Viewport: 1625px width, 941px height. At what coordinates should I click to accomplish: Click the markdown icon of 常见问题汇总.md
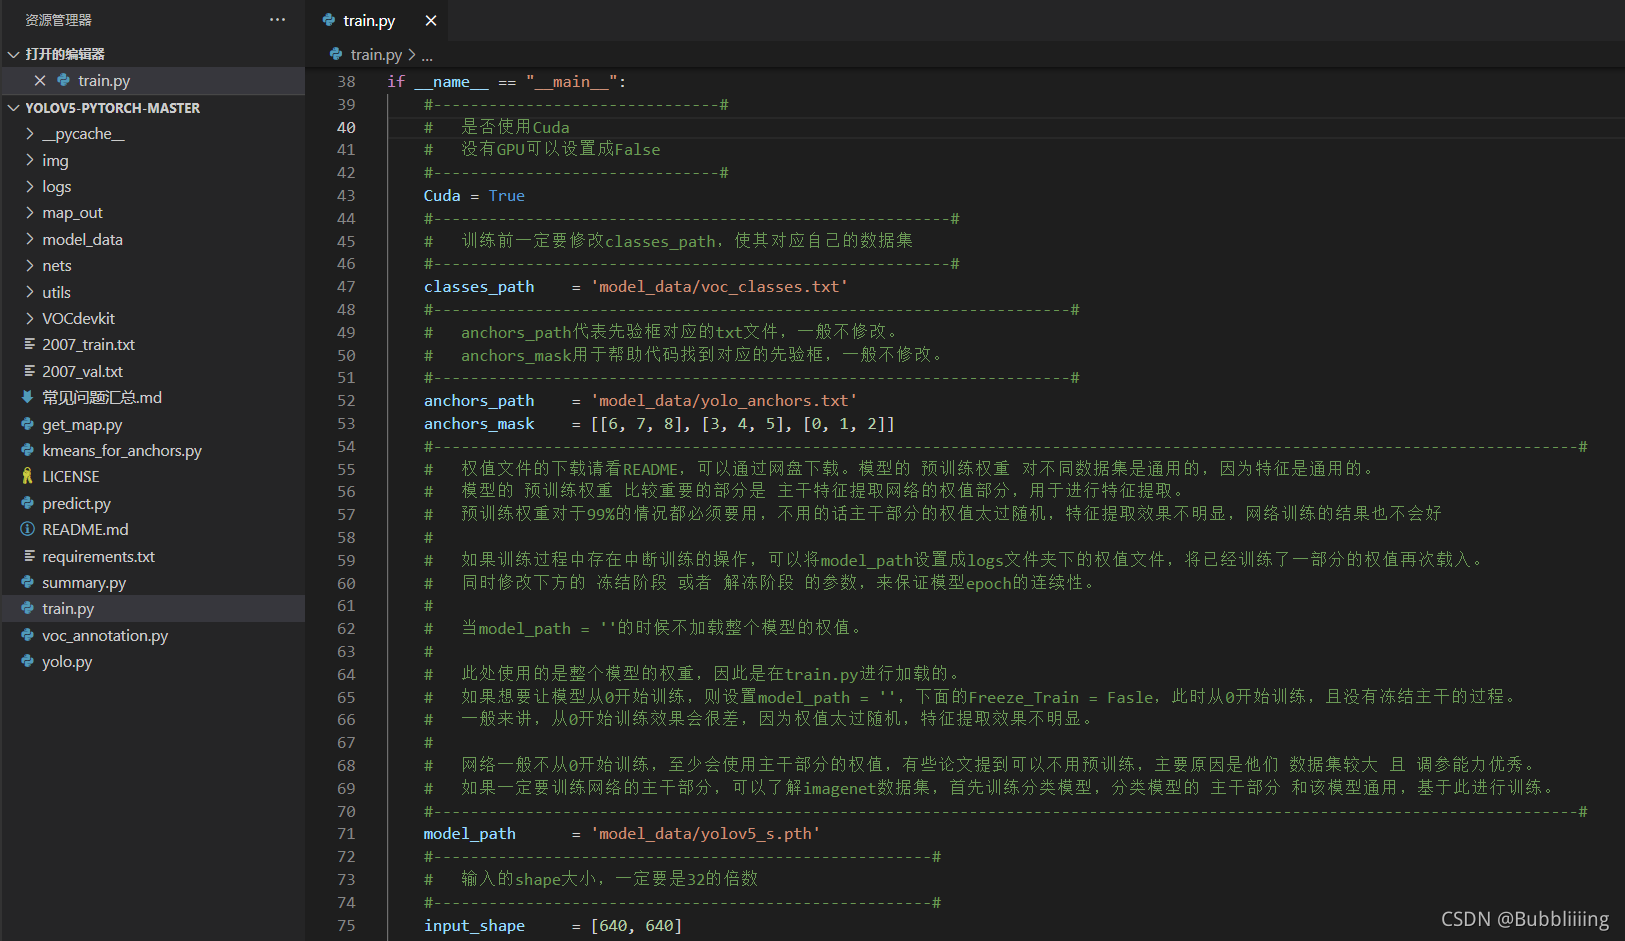tap(28, 397)
